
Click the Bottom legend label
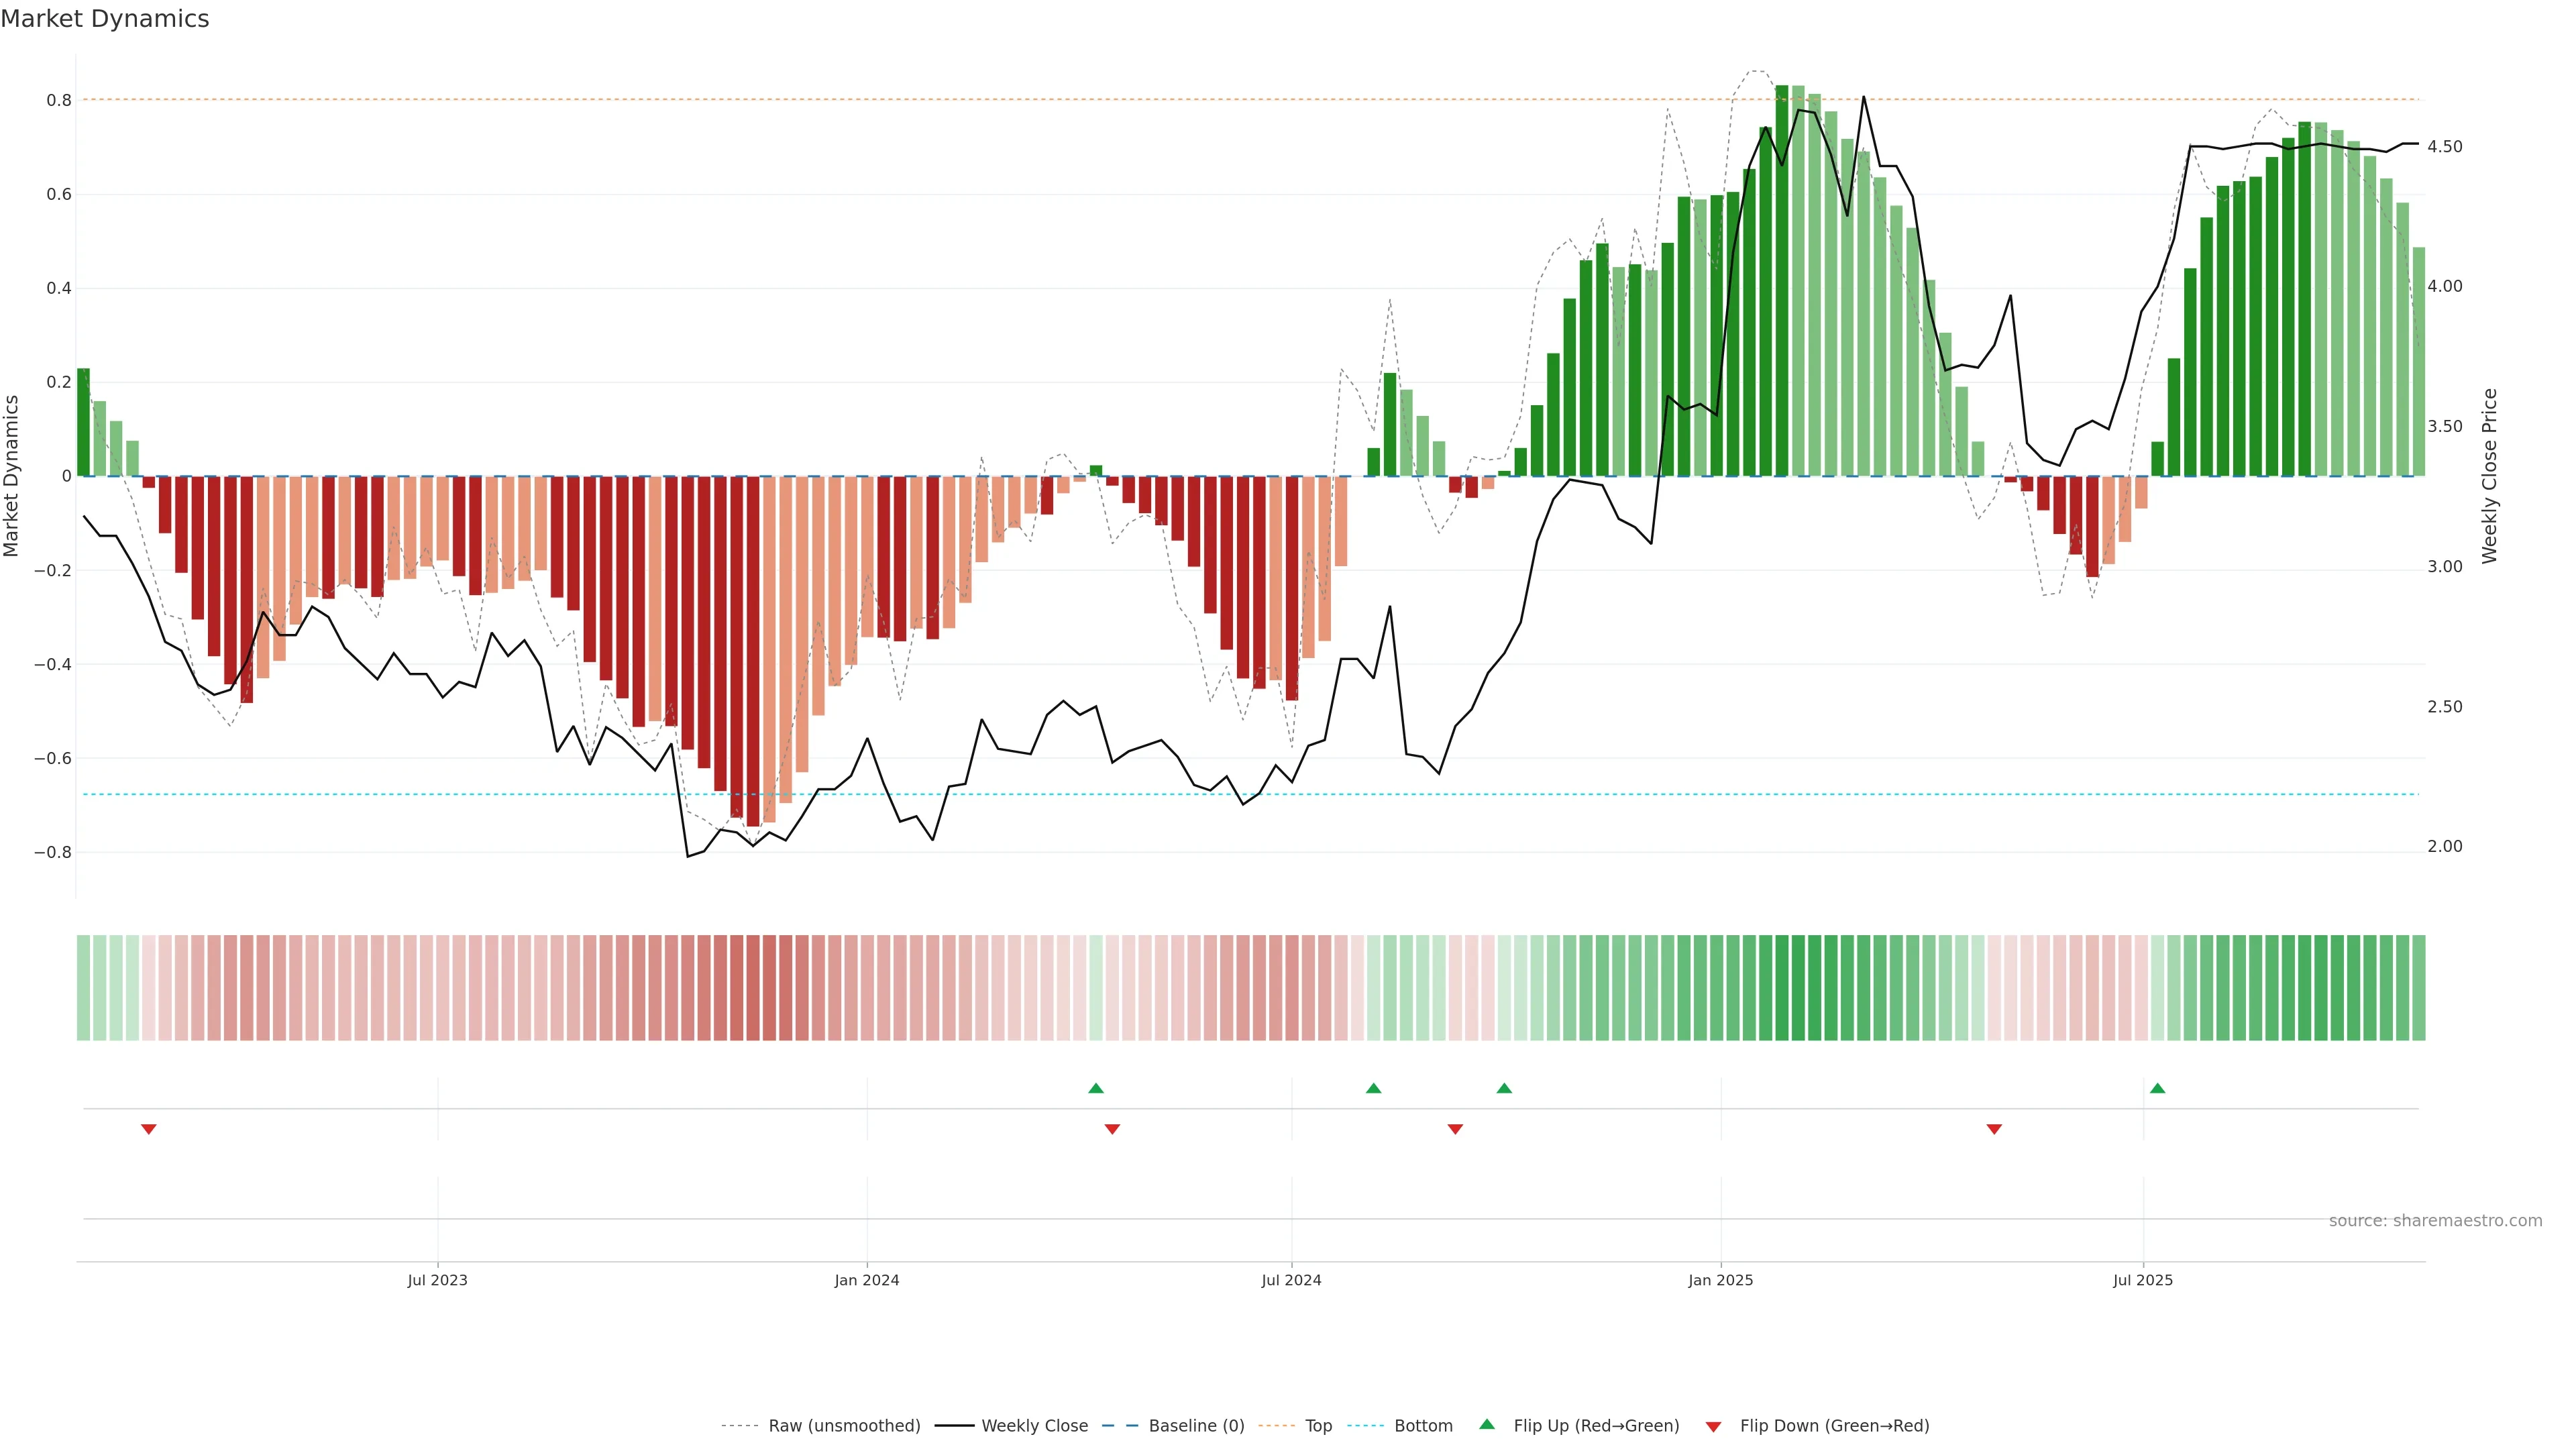[1423, 1426]
